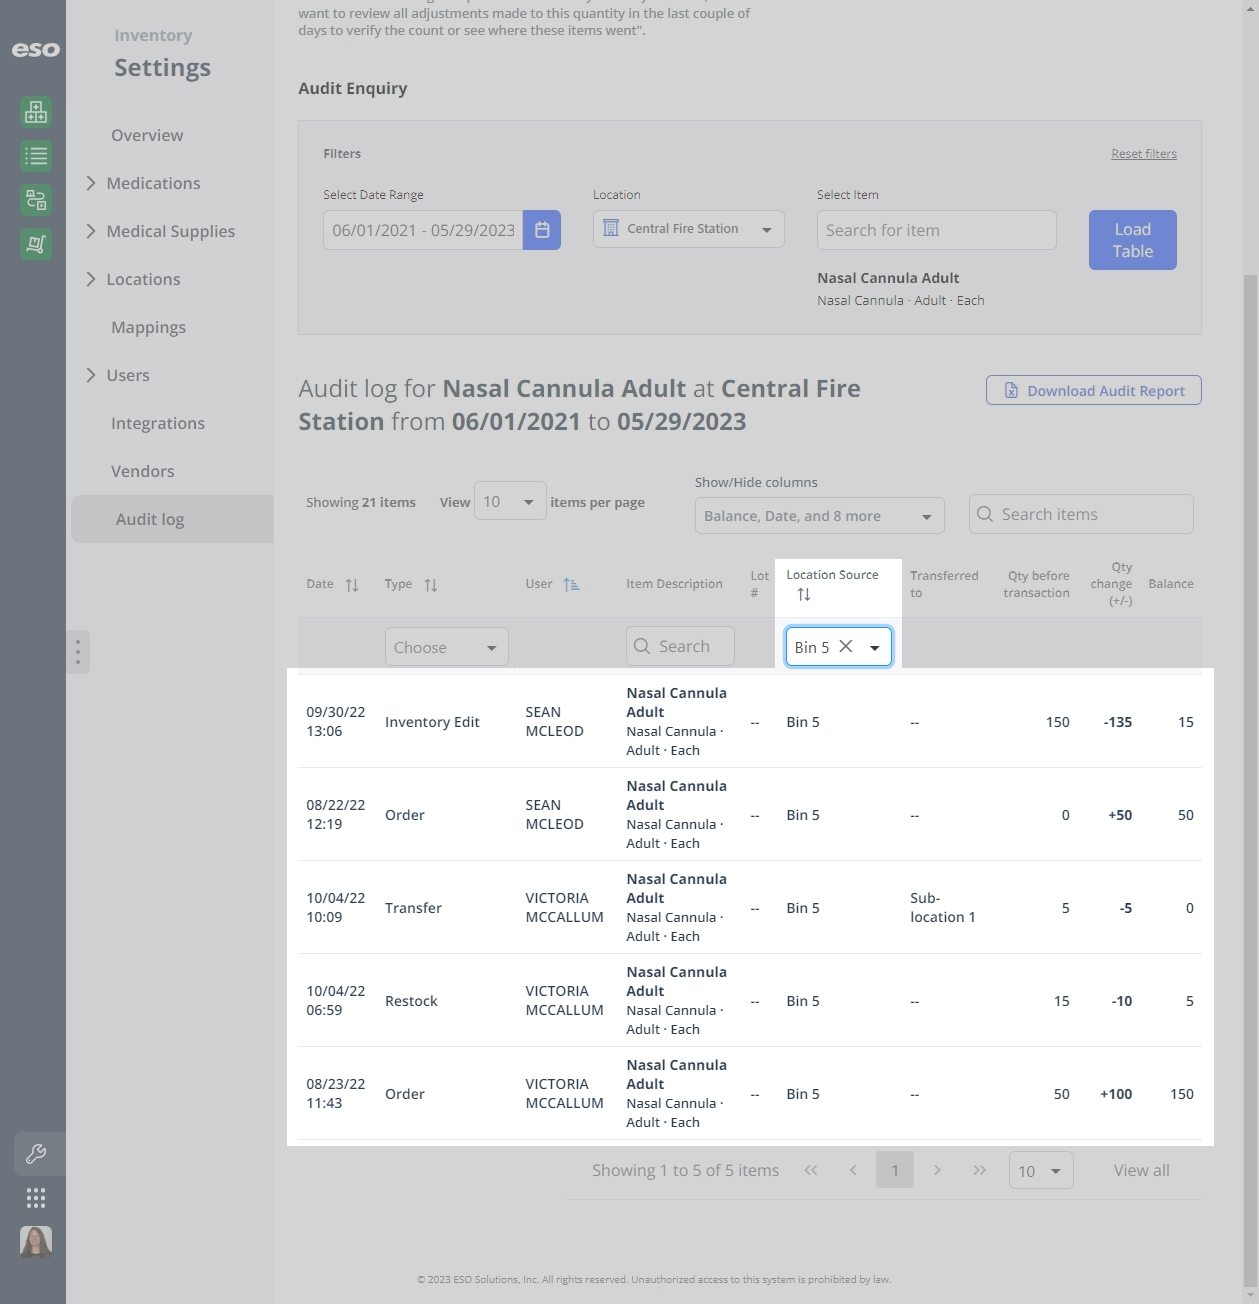Open the app grid icon near the avatar

pos(35,1197)
